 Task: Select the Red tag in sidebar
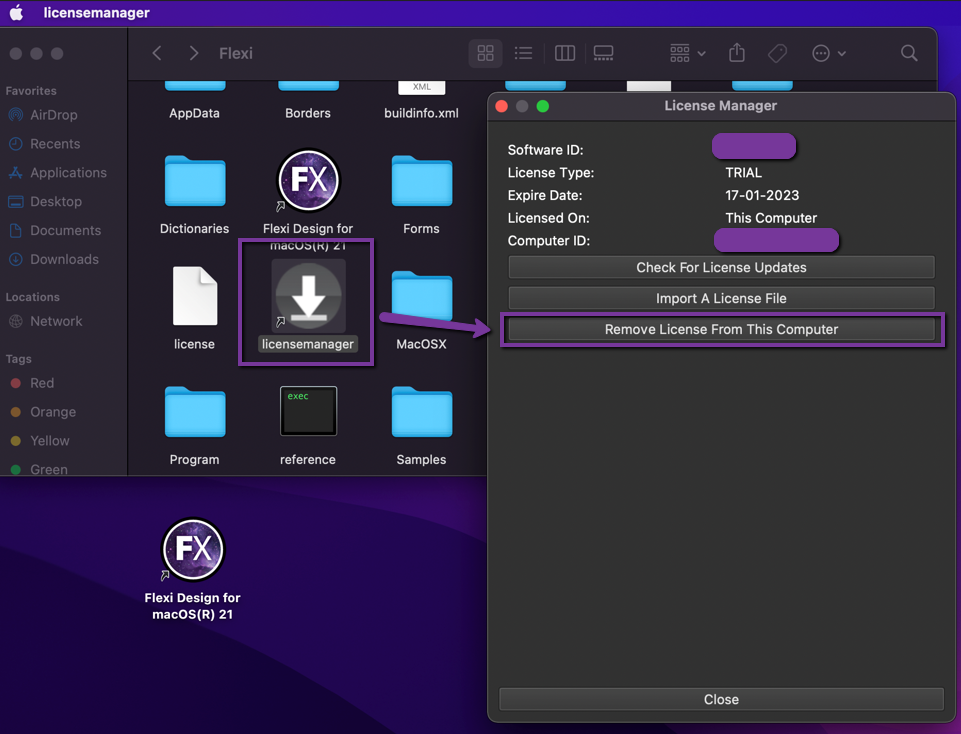[42, 383]
